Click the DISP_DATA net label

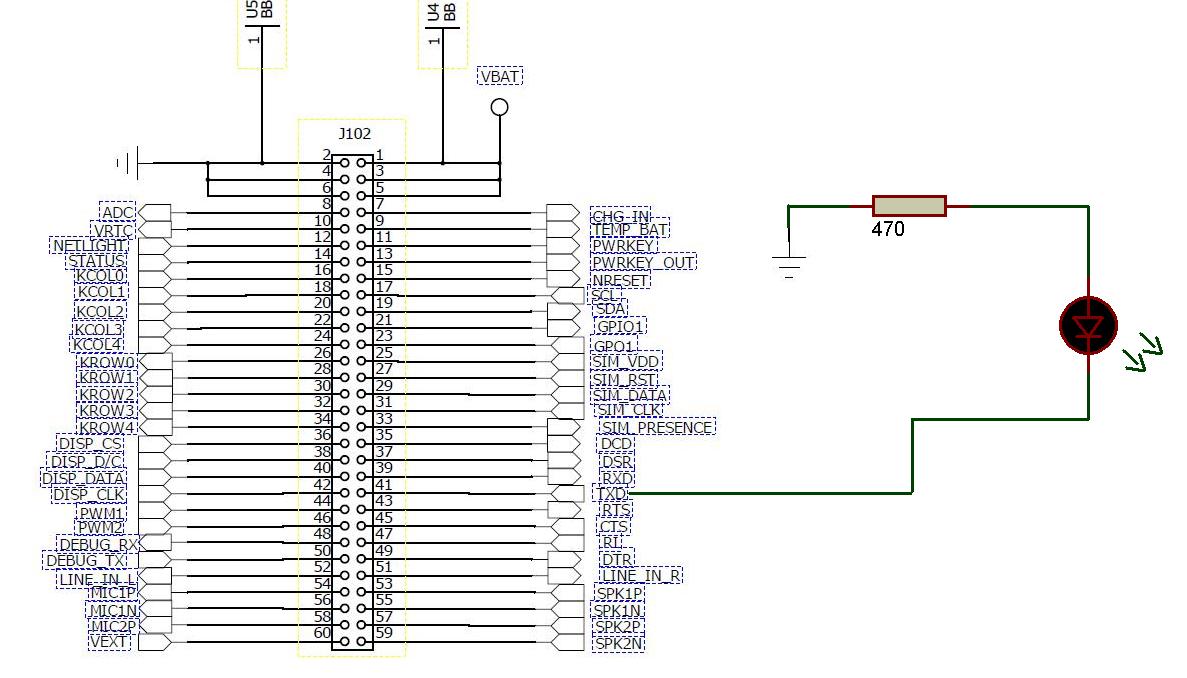[x=83, y=478]
